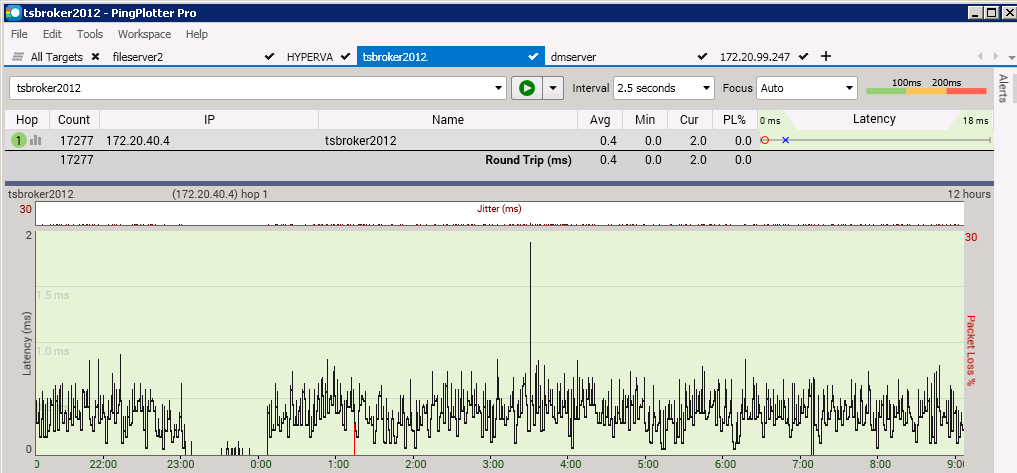Click the checkmark on the HYPERVA tab

pyautogui.click(x=345, y=57)
